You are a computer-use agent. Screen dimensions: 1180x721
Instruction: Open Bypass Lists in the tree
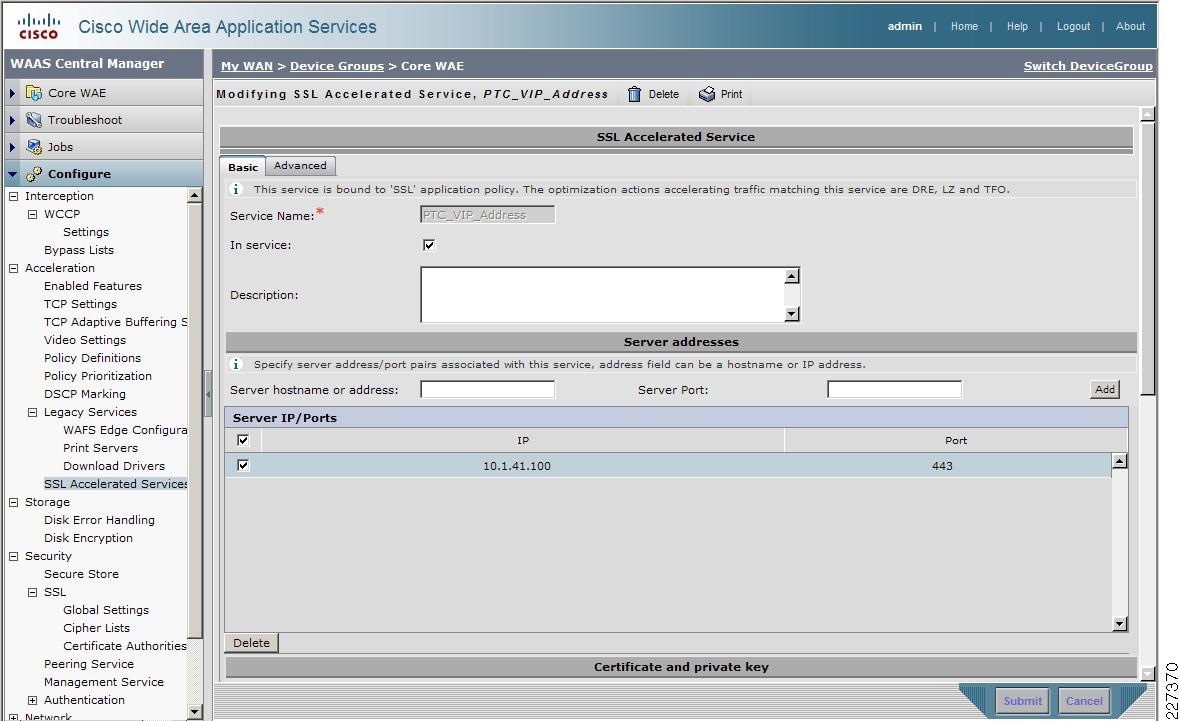click(x=79, y=250)
